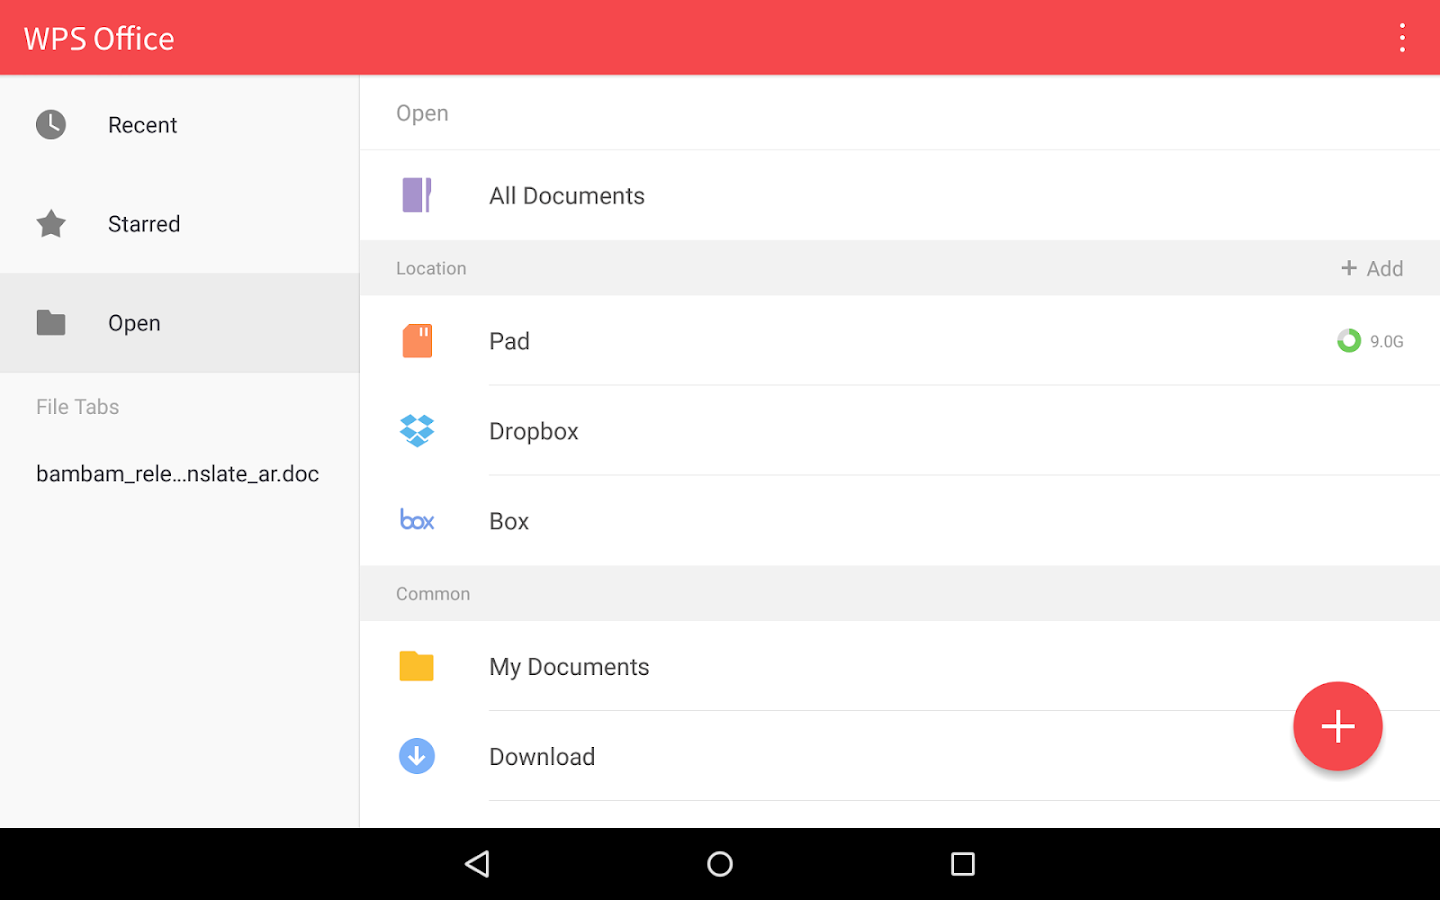Open the My Documents folder
The width and height of the screenshot is (1440, 900).
[900, 666]
